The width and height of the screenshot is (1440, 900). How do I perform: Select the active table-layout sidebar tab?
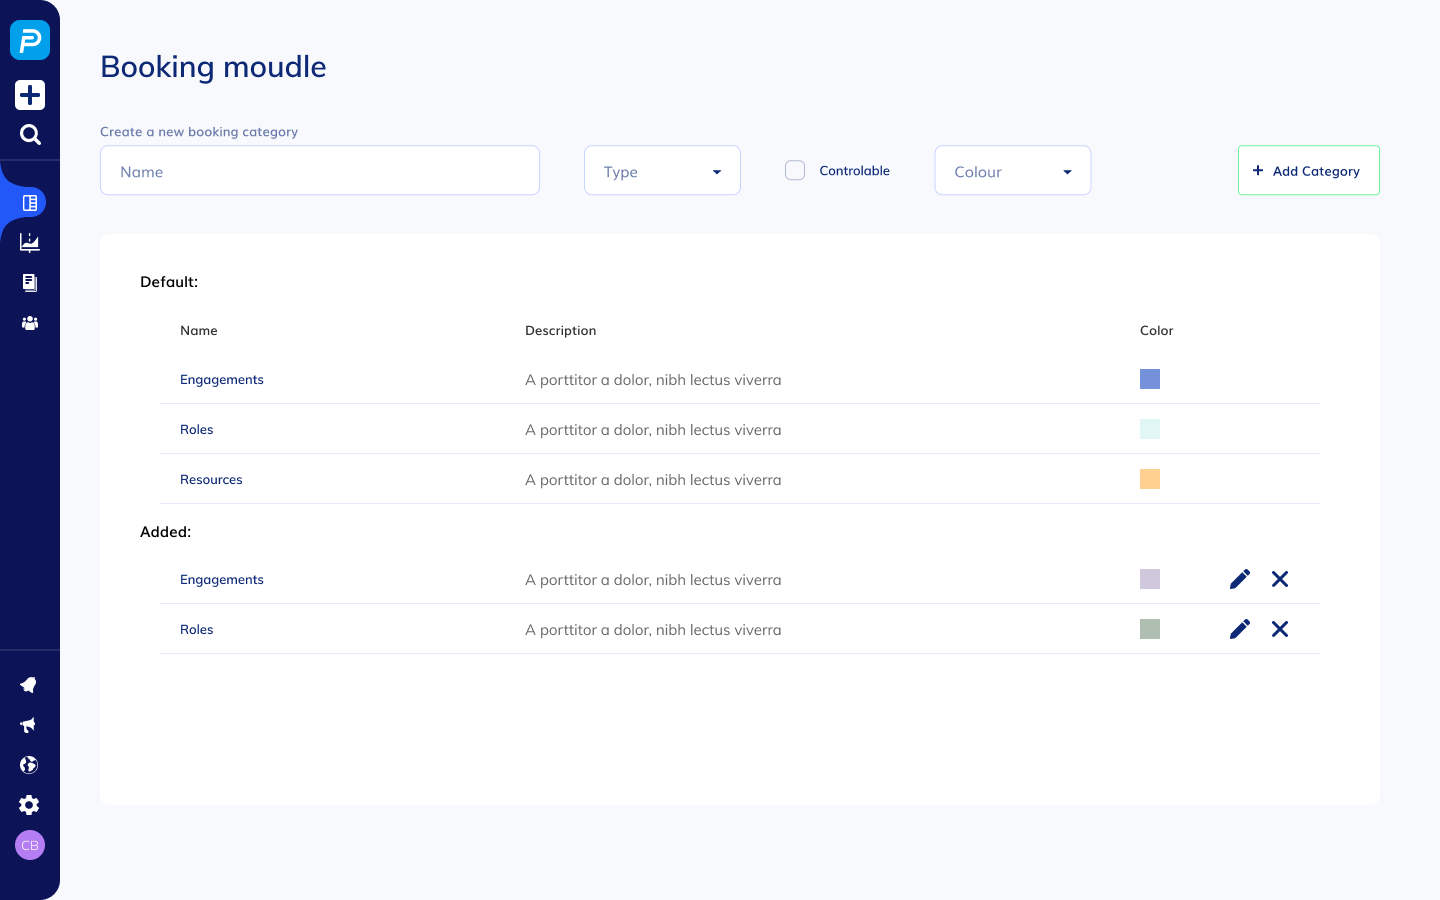point(30,203)
